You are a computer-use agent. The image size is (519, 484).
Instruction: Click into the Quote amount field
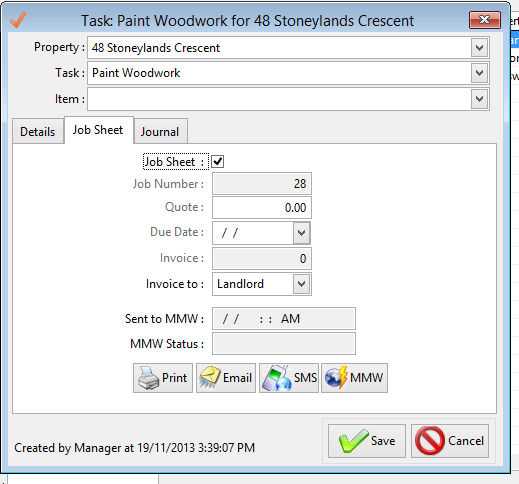point(262,208)
